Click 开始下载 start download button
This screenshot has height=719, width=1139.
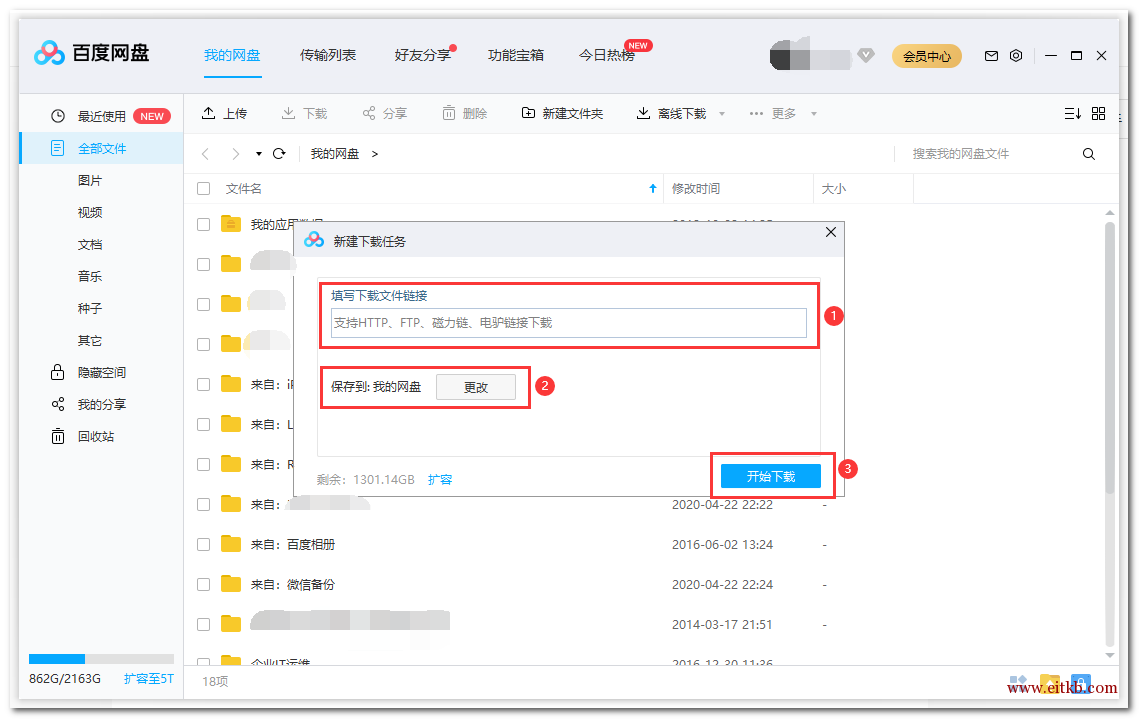click(771, 476)
